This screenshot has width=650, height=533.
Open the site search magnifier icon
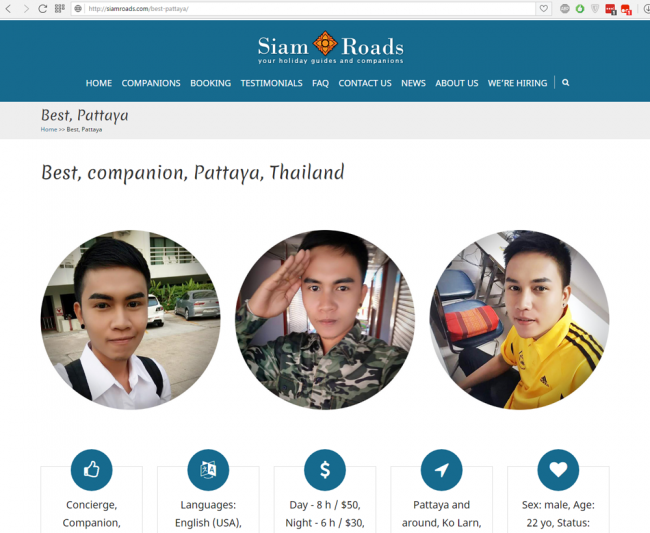click(x=565, y=83)
